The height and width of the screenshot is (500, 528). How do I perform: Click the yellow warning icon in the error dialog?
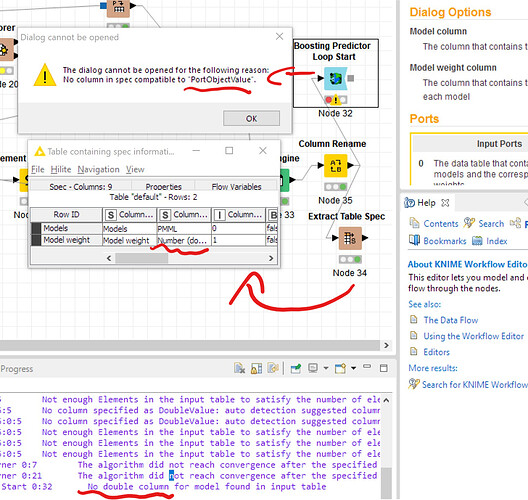point(45,75)
